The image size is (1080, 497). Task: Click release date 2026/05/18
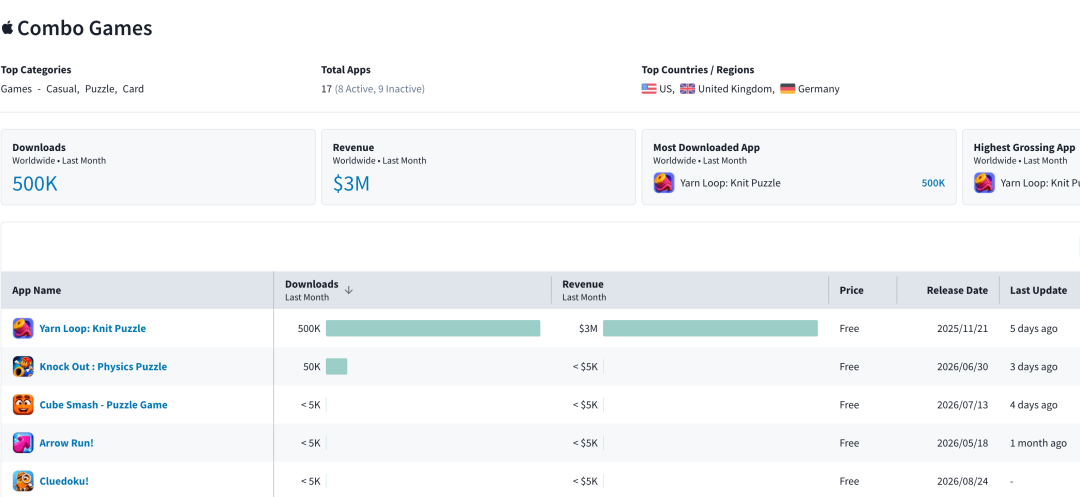coord(962,443)
